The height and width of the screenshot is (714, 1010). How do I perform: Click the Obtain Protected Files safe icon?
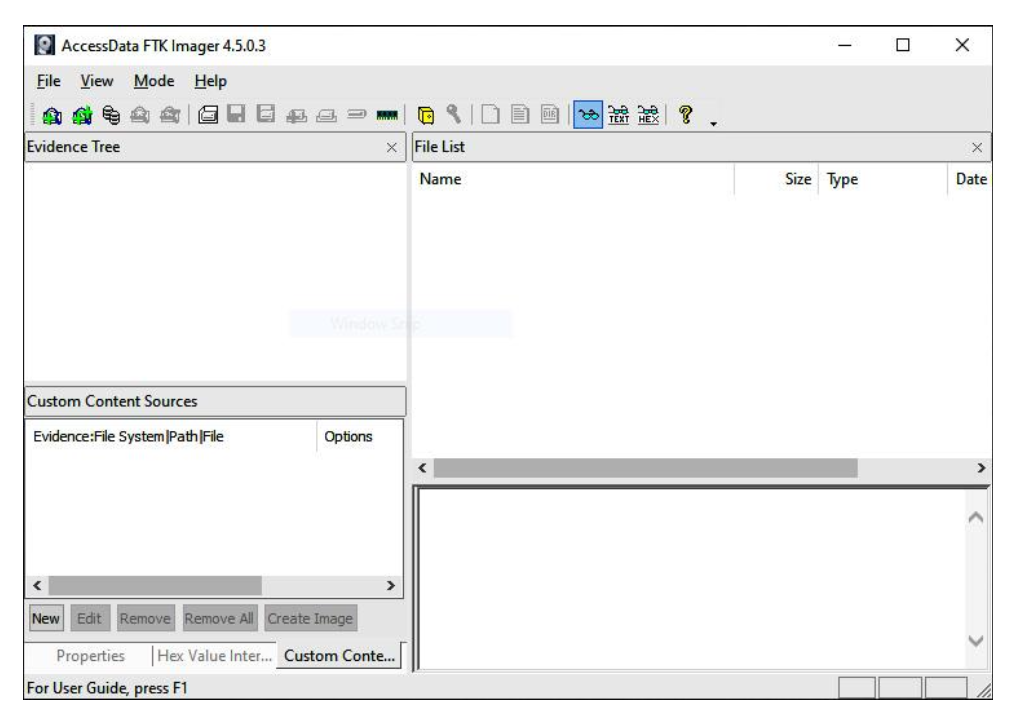tap(425, 116)
